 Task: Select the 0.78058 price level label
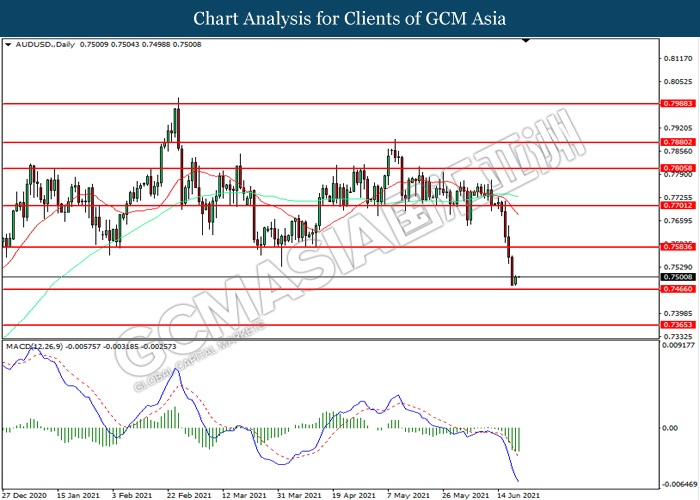point(678,168)
